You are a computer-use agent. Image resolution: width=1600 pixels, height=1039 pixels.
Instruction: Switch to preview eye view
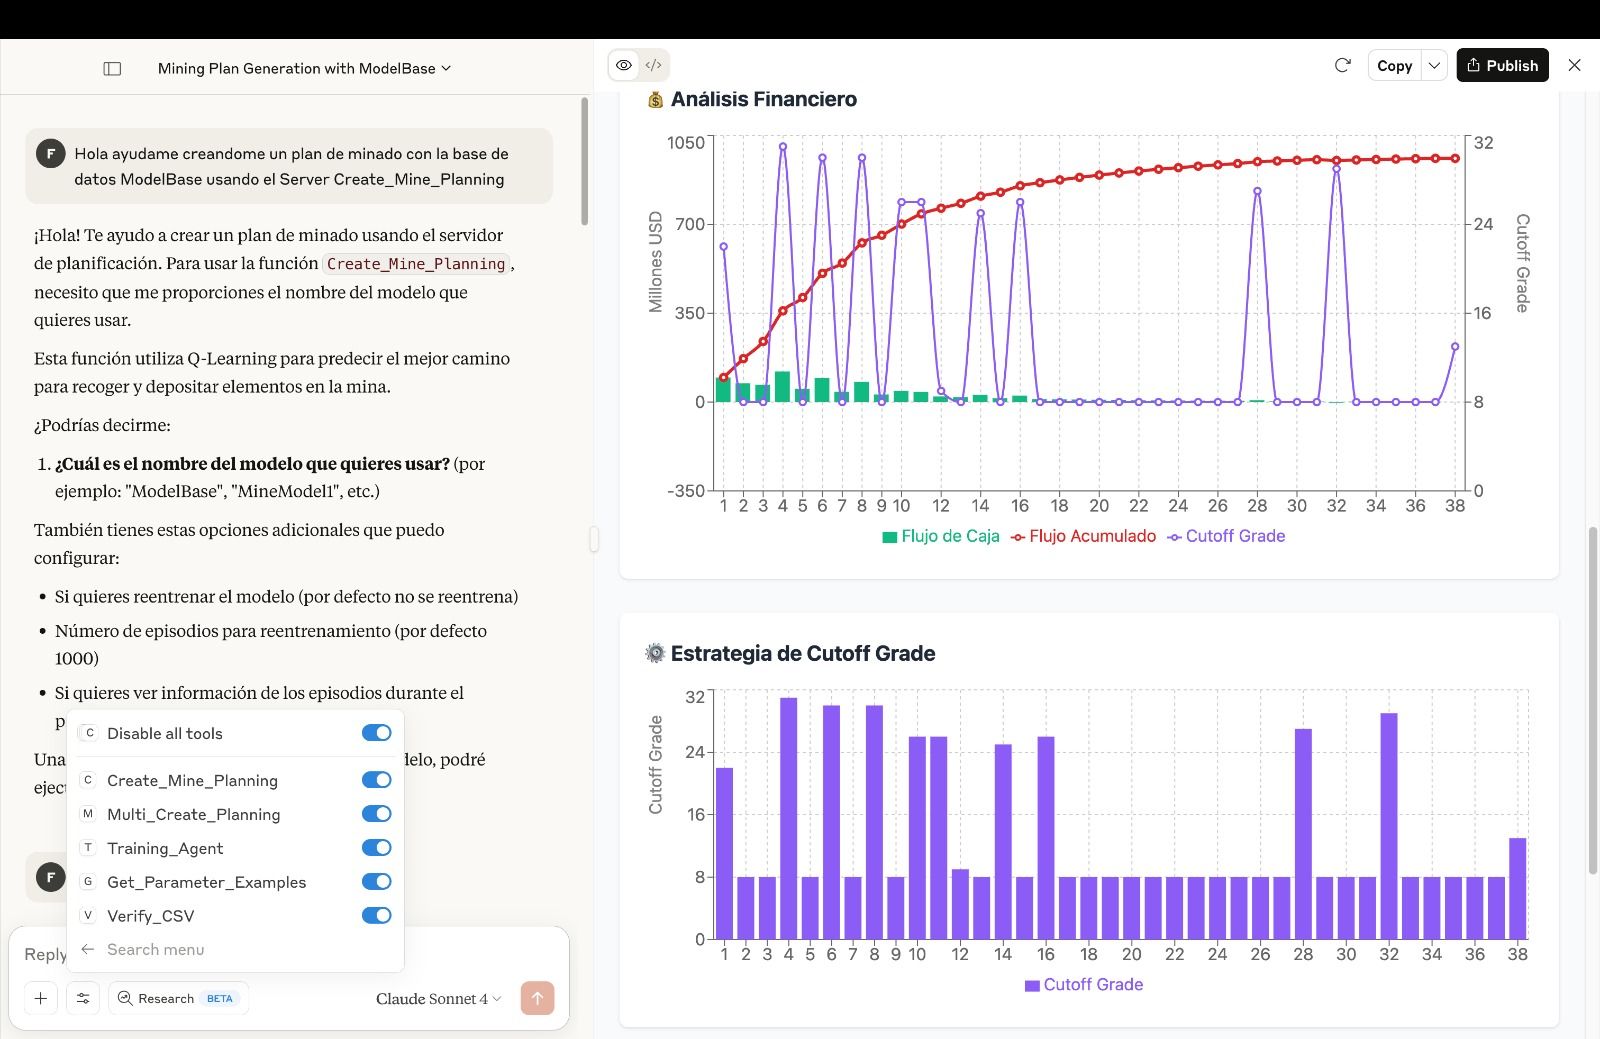[x=624, y=65]
